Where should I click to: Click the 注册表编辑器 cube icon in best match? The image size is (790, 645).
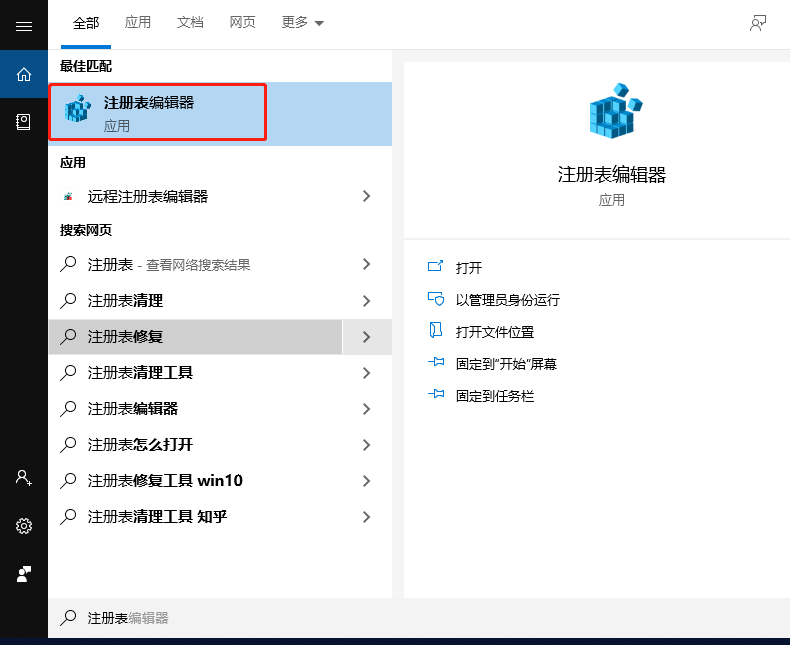click(x=78, y=109)
